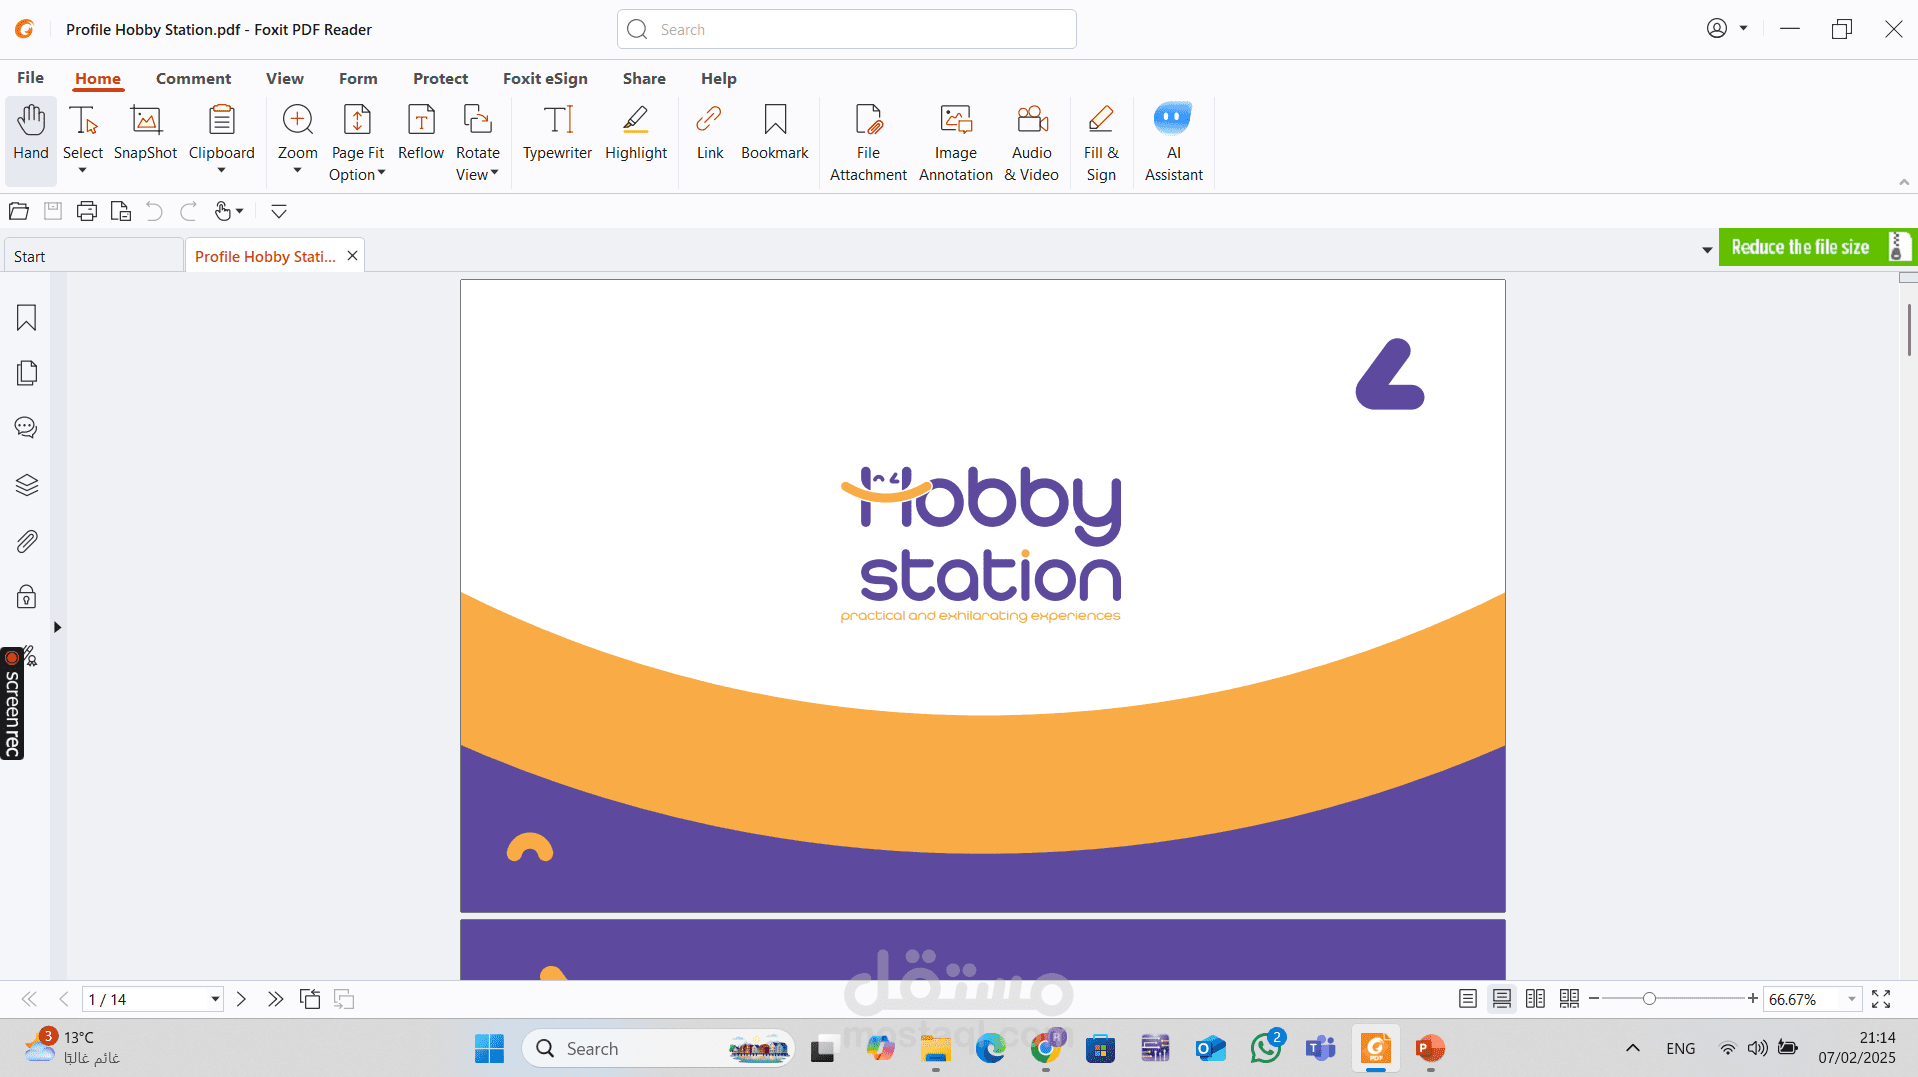Click the taskbar Search box
1918x1077 pixels.
pyautogui.click(x=658, y=1048)
